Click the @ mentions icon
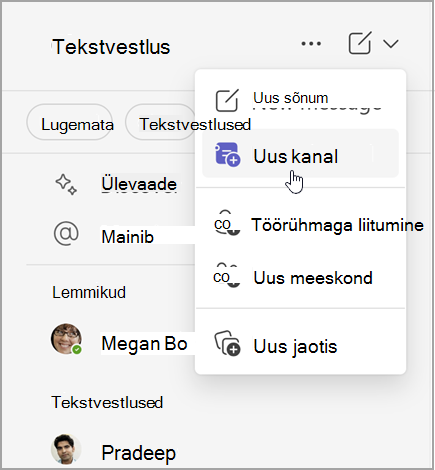 (x=66, y=234)
